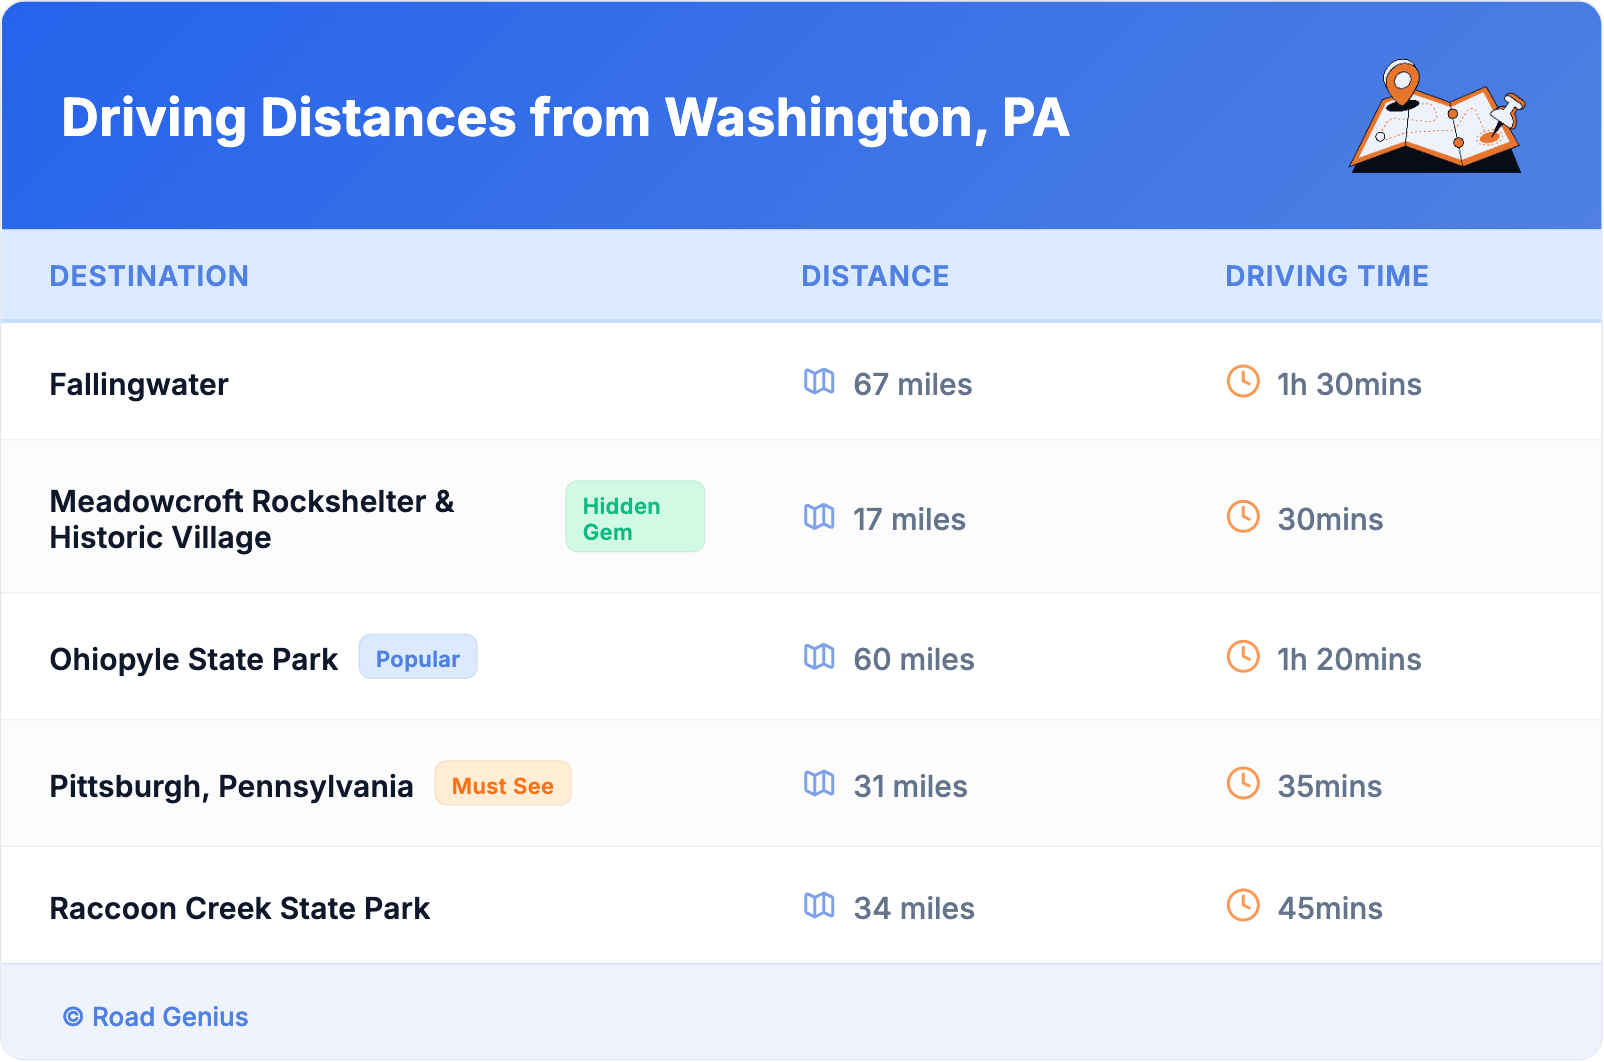Click the Driving Time column header
1604x1062 pixels.
pyautogui.click(x=1327, y=276)
